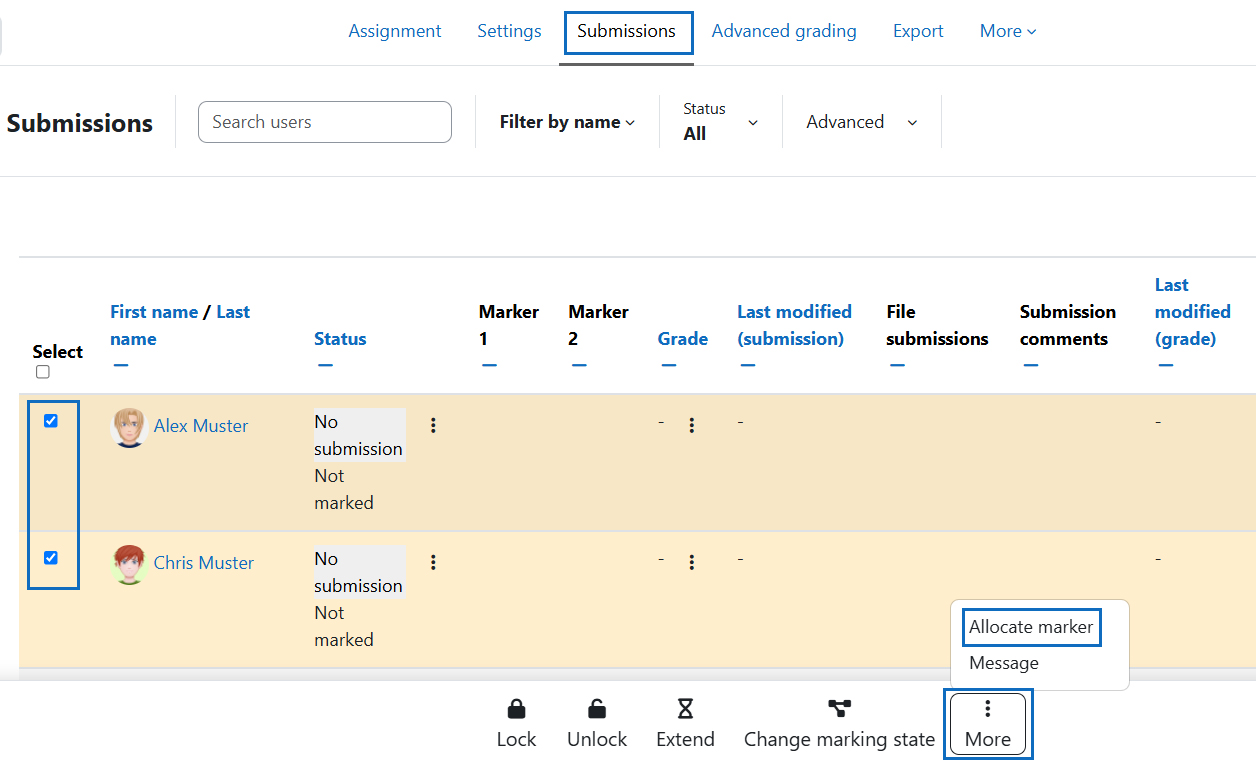Sort by the Status column header

pos(340,339)
